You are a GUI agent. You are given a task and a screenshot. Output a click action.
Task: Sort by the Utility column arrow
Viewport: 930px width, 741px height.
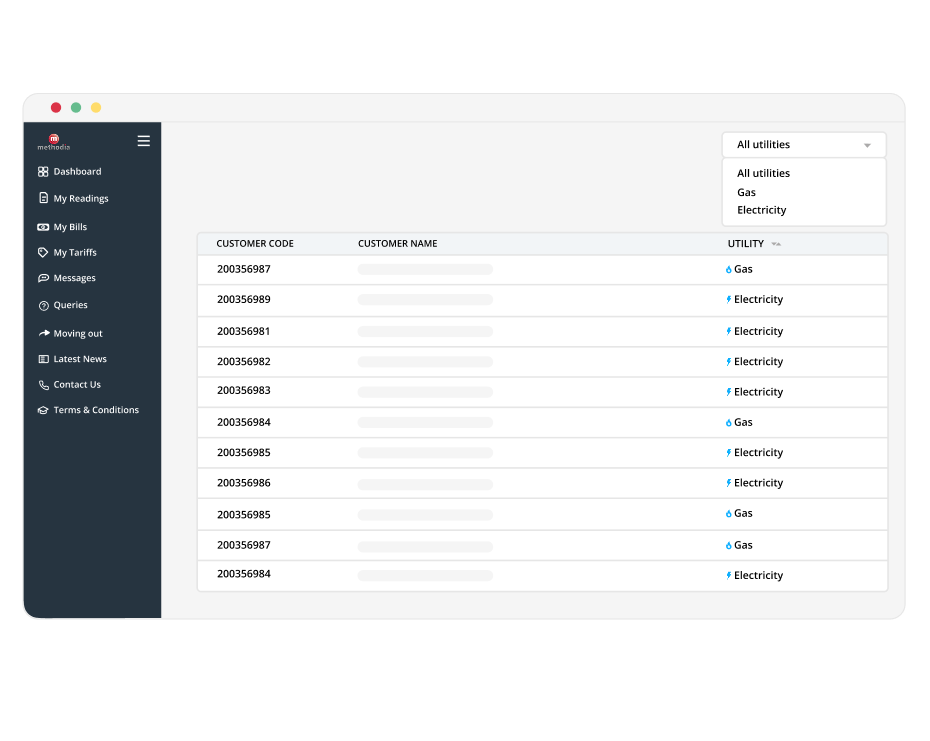point(776,244)
